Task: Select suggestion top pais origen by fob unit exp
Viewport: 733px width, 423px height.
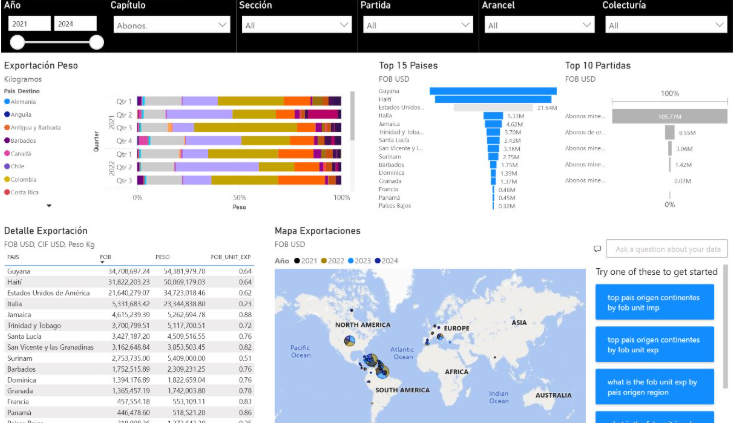Action: point(654,344)
